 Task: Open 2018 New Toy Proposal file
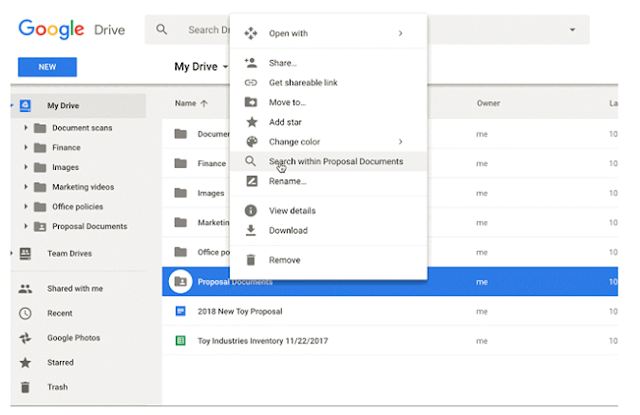pos(240,311)
